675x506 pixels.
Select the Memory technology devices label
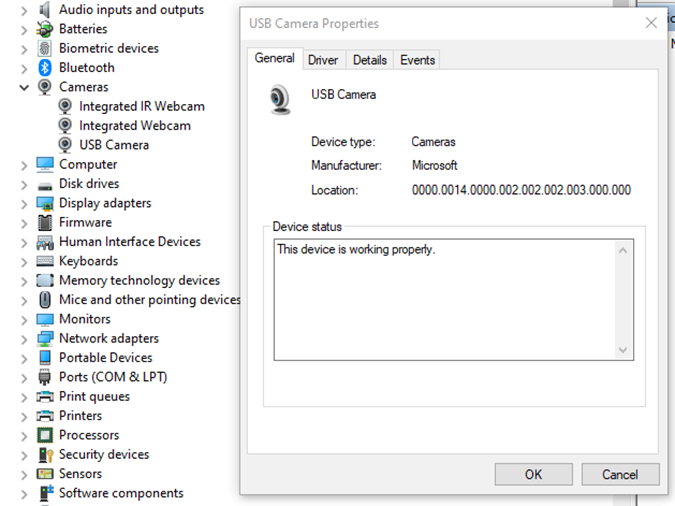[x=139, y=280]
